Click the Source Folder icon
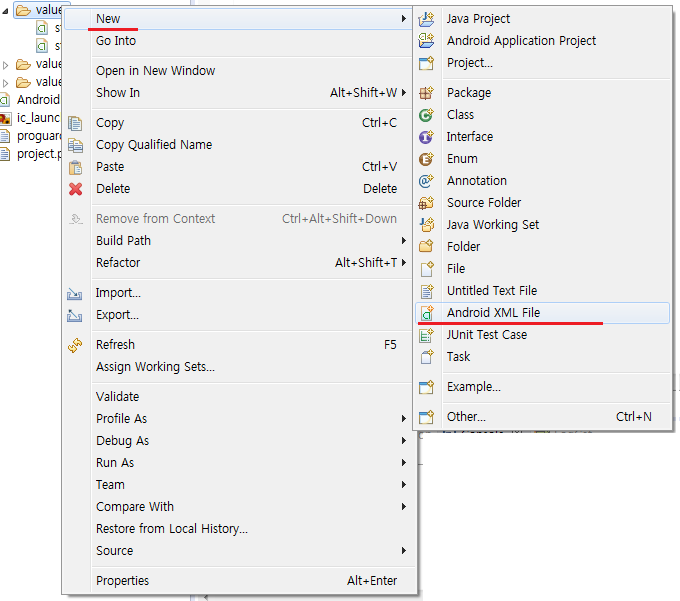The image size is (680, 601). (426, 203)
